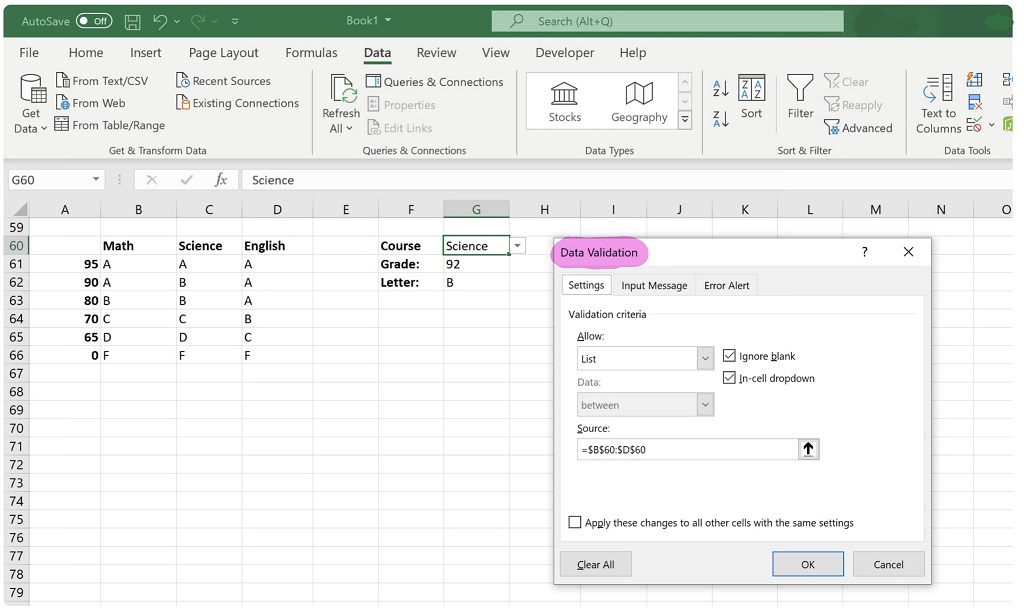Viewport: 1024px width, 611px height.
Task: Uncheck the Ignore blank checkbox
Action: point(729,356)
